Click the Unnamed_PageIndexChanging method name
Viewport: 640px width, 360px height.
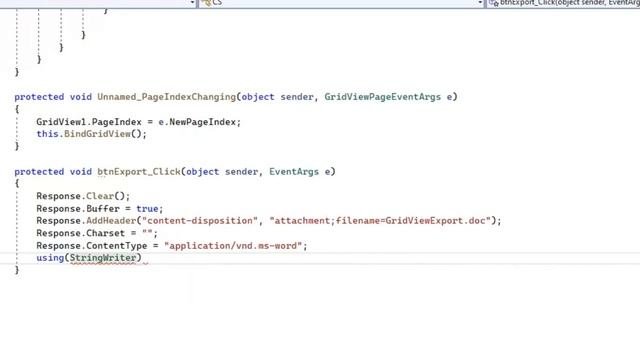[167, 97]
